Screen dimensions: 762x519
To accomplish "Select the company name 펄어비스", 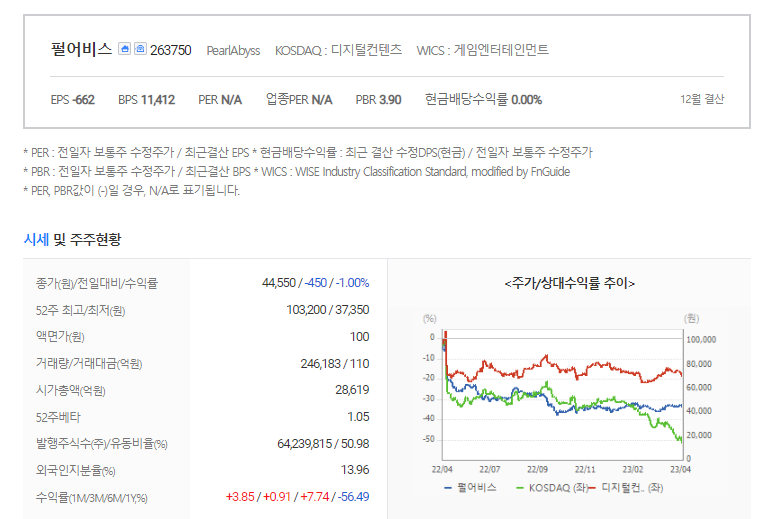I will pos(82,49).
